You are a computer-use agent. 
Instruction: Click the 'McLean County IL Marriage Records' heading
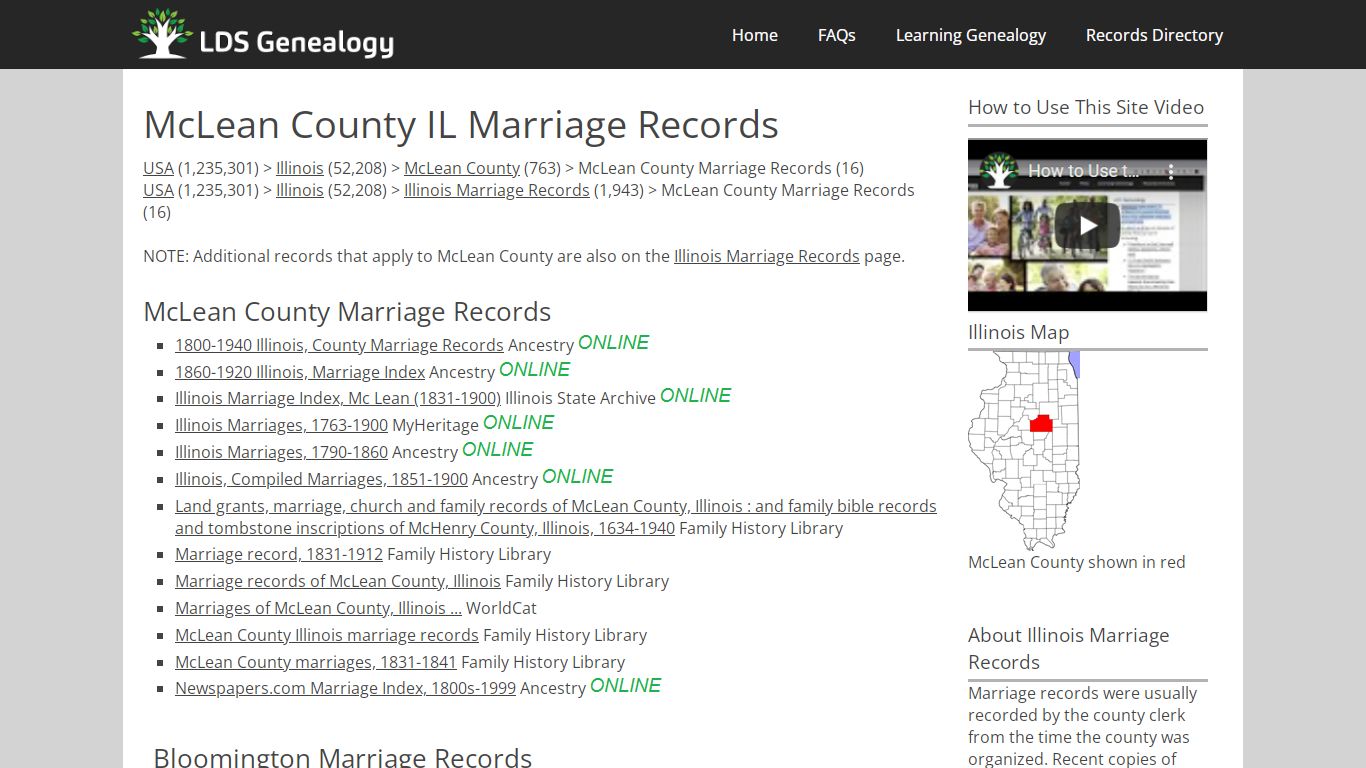[x=461, y=125]
